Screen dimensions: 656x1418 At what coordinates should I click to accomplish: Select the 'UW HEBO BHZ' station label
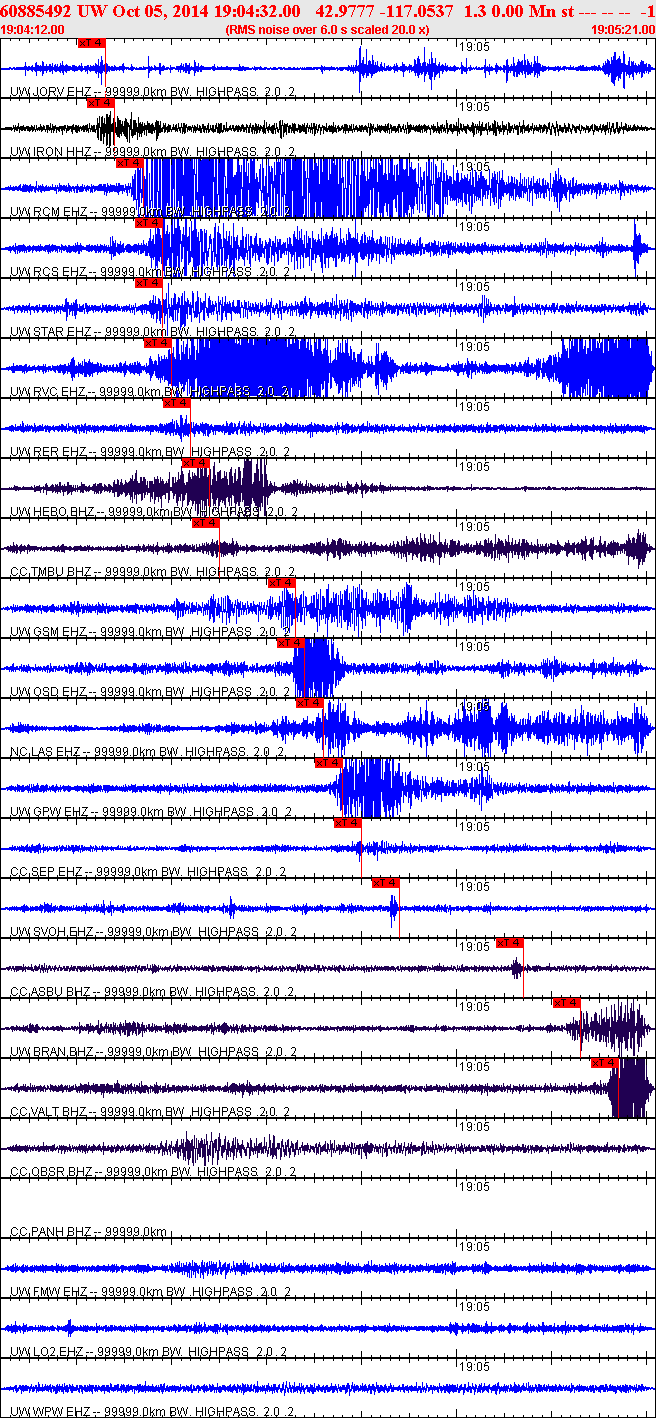tap(52, 512)
